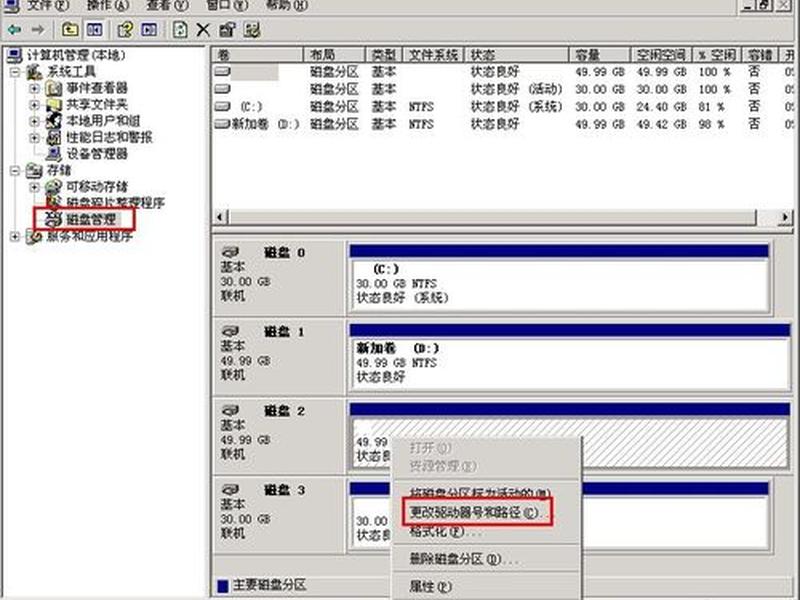Click the 事件查看器 icon in tree
The image size is (800, 600).
[54, 89]
